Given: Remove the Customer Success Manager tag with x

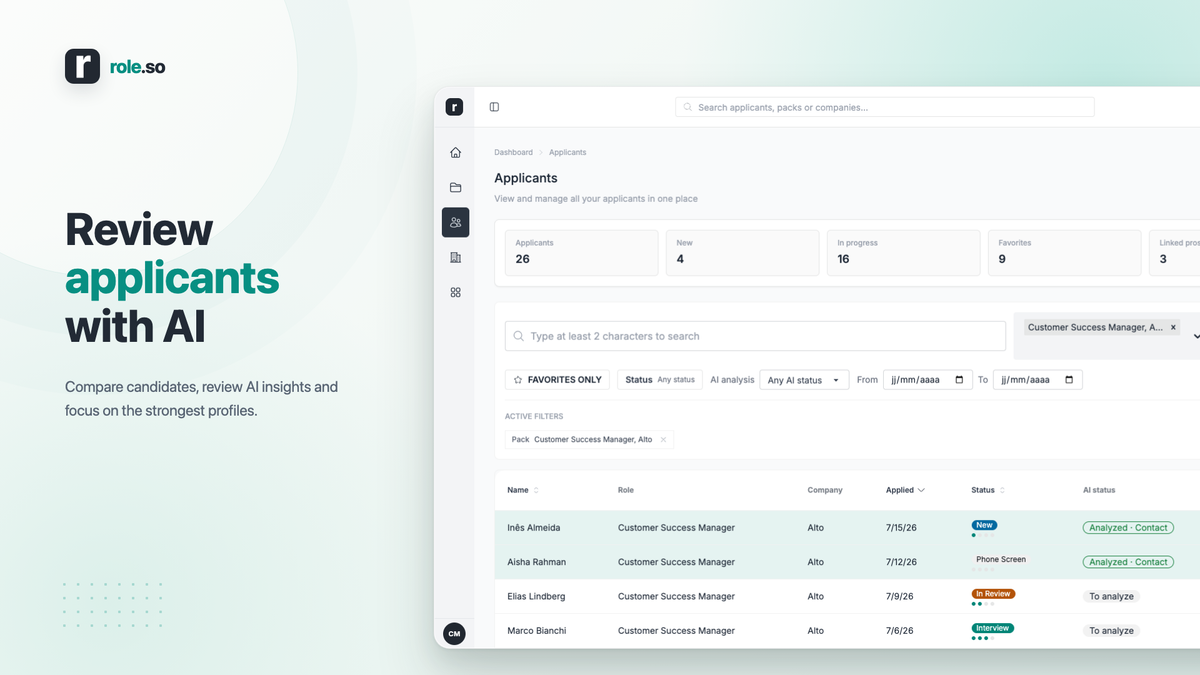Looking at the screenshot, I should point(1174,327).
